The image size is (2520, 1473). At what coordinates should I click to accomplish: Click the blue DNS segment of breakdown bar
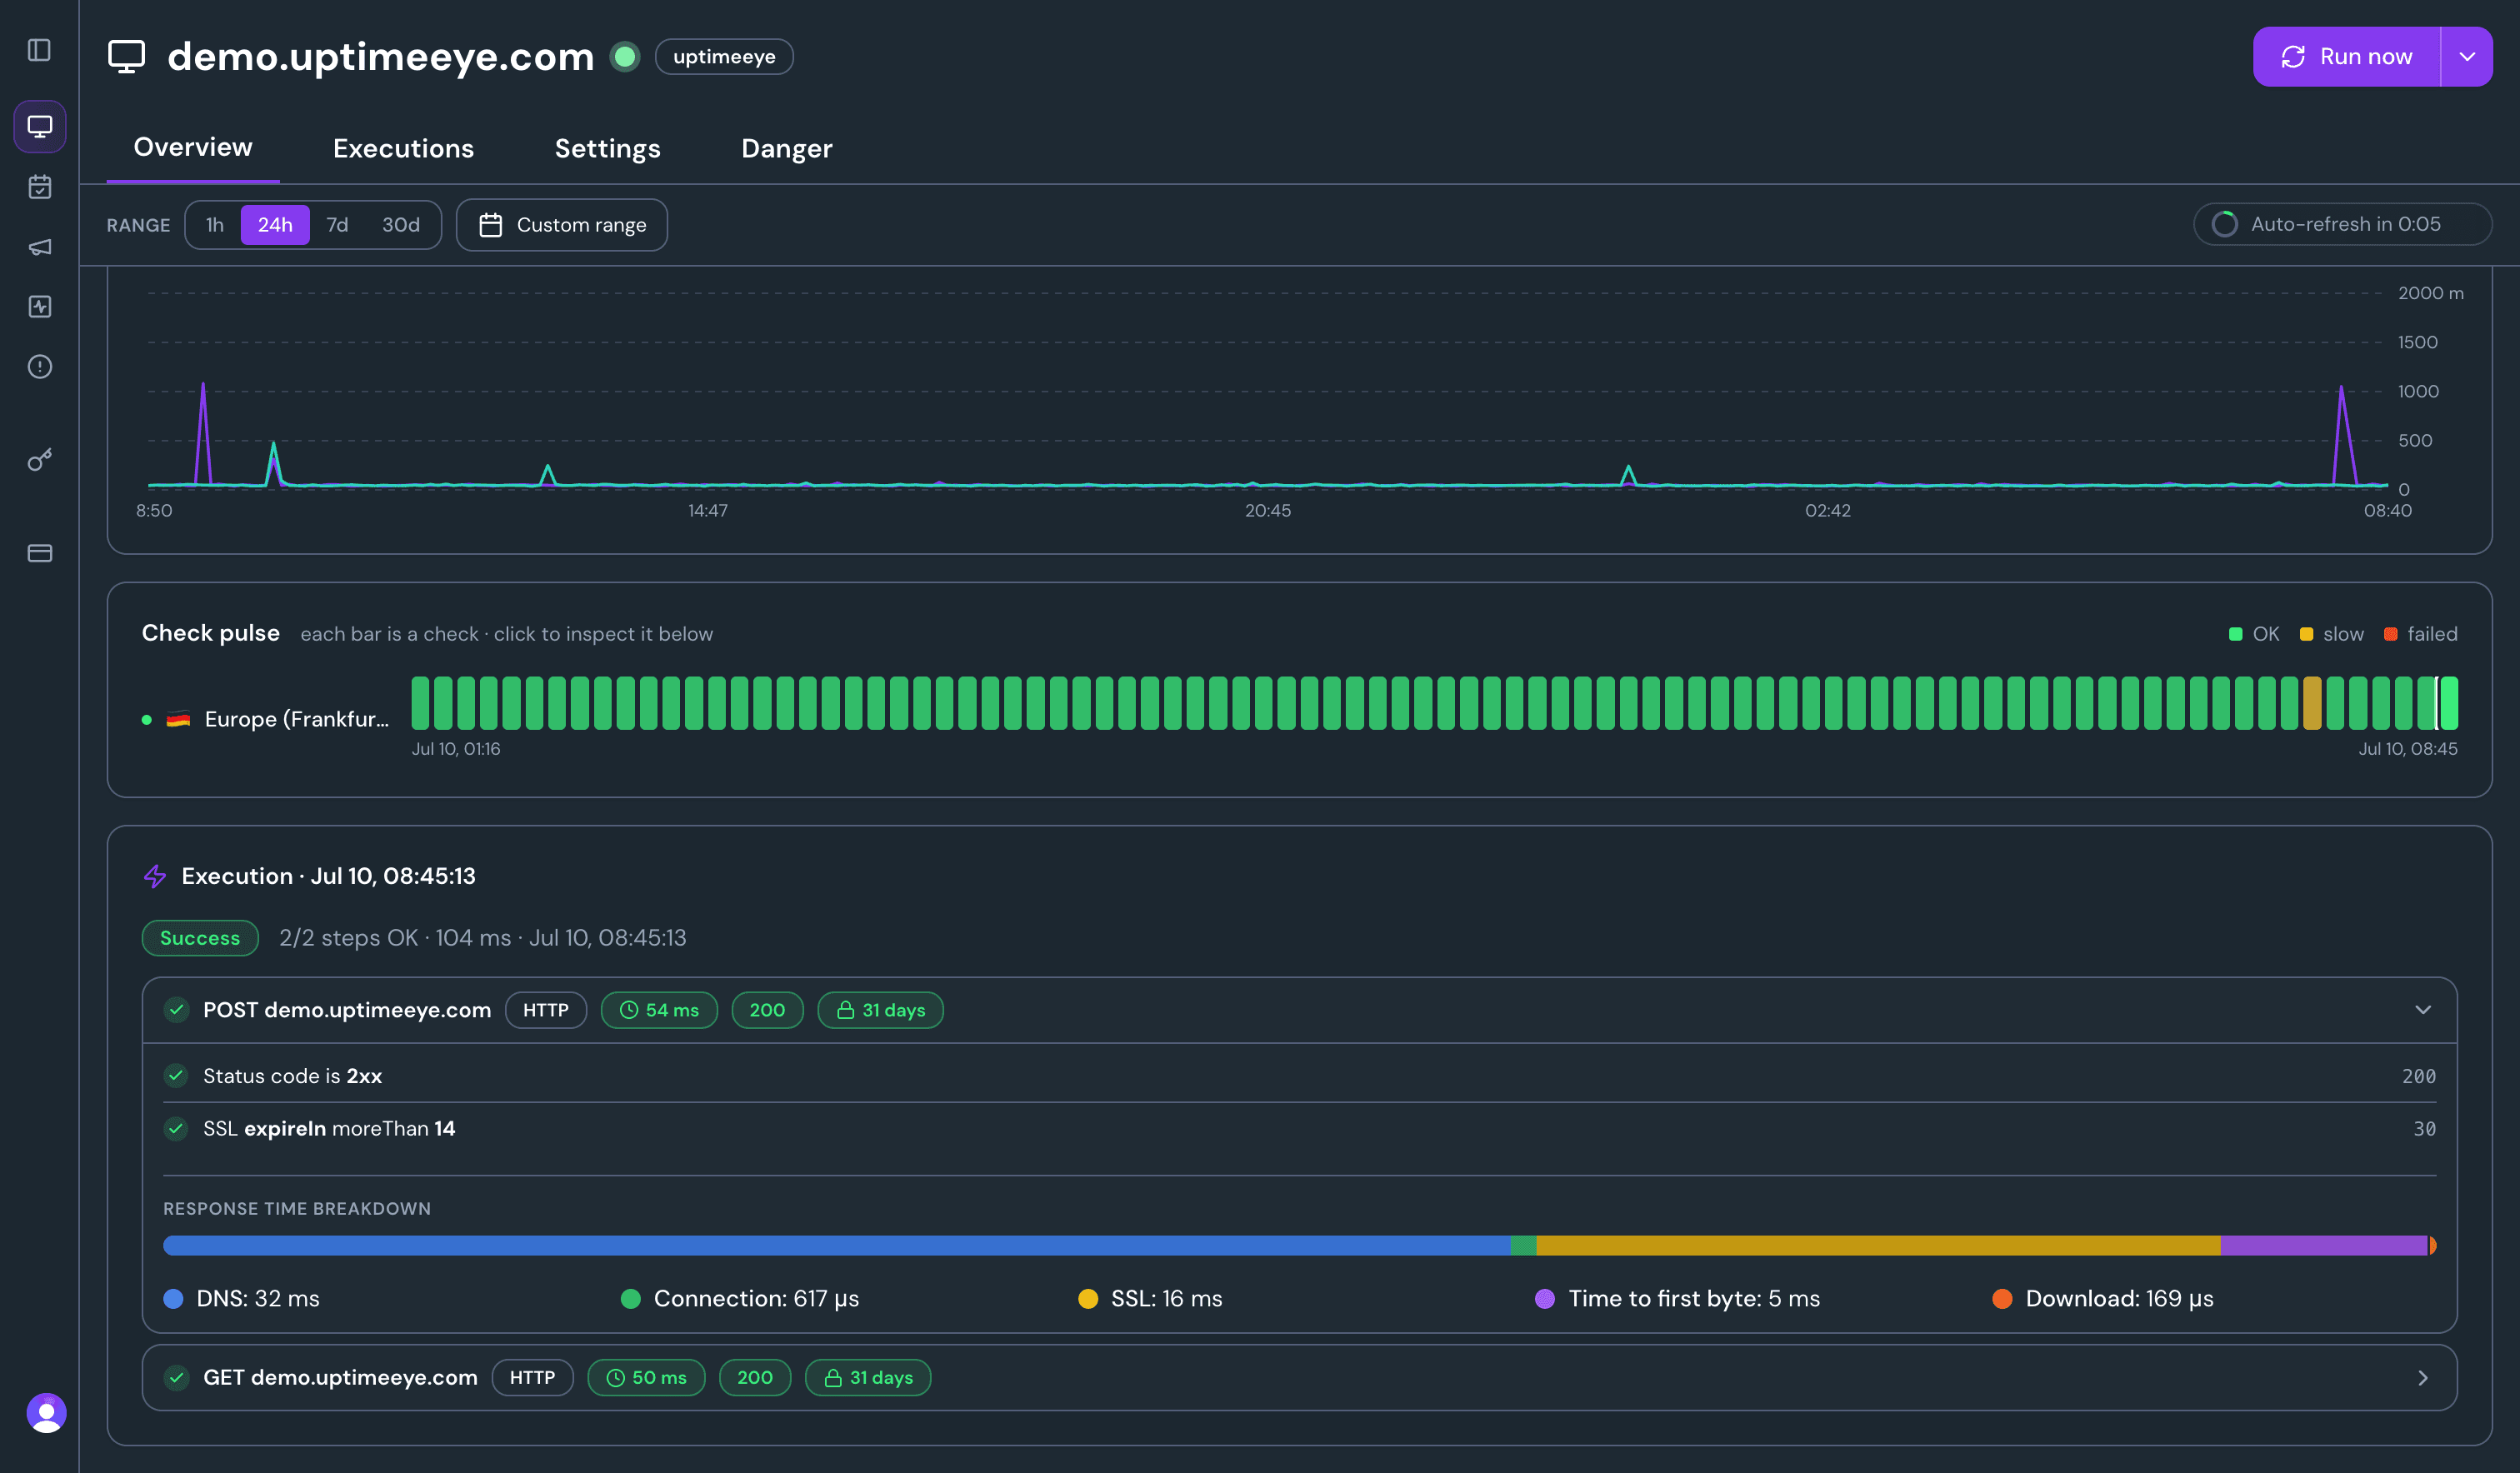coord(836,1245)
